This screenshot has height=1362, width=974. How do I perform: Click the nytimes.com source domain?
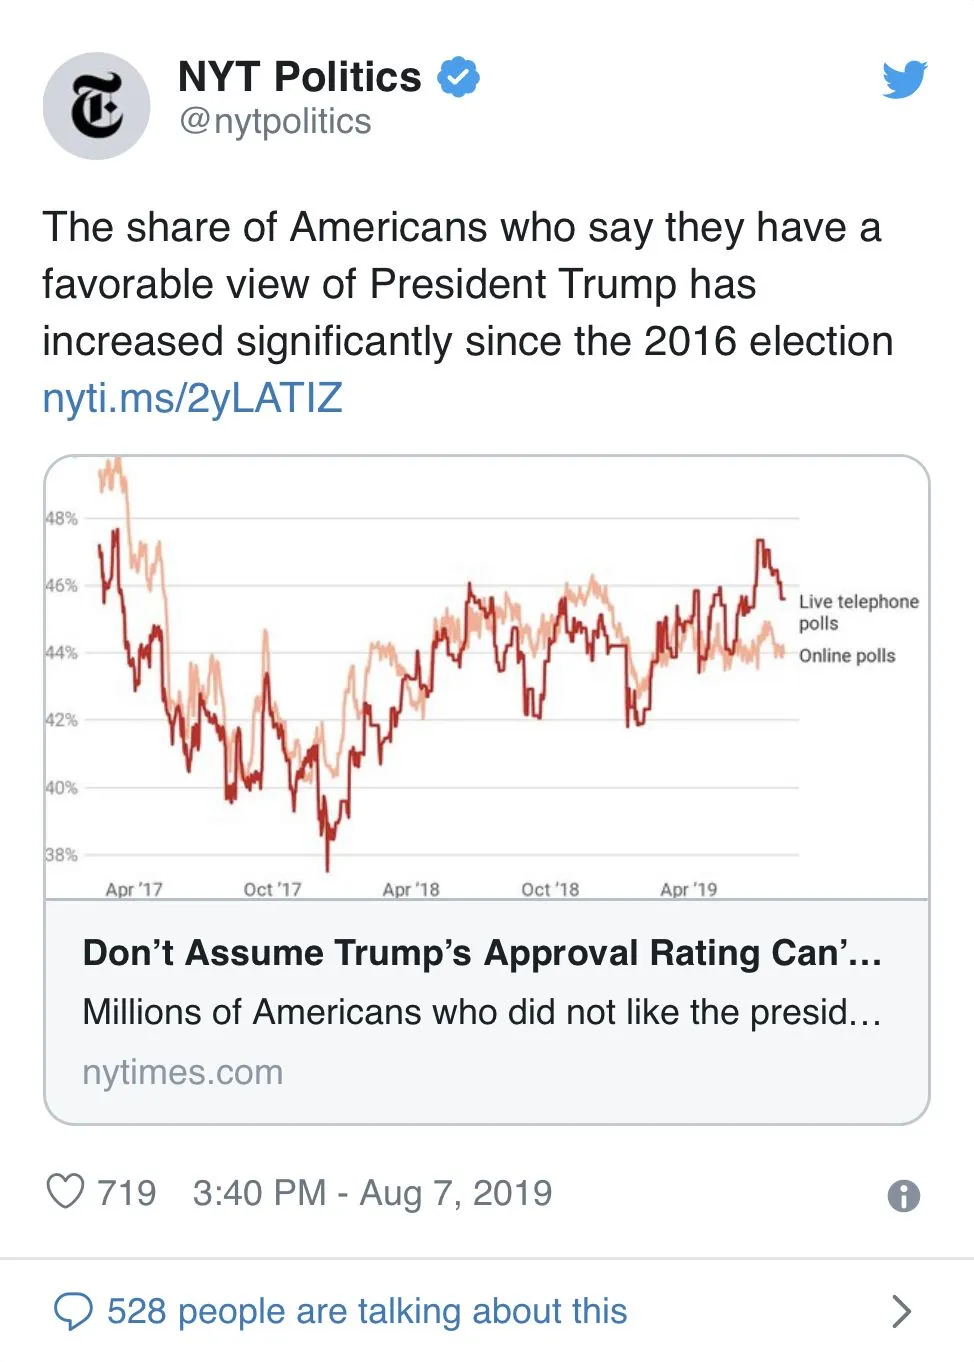(183, 1072)
